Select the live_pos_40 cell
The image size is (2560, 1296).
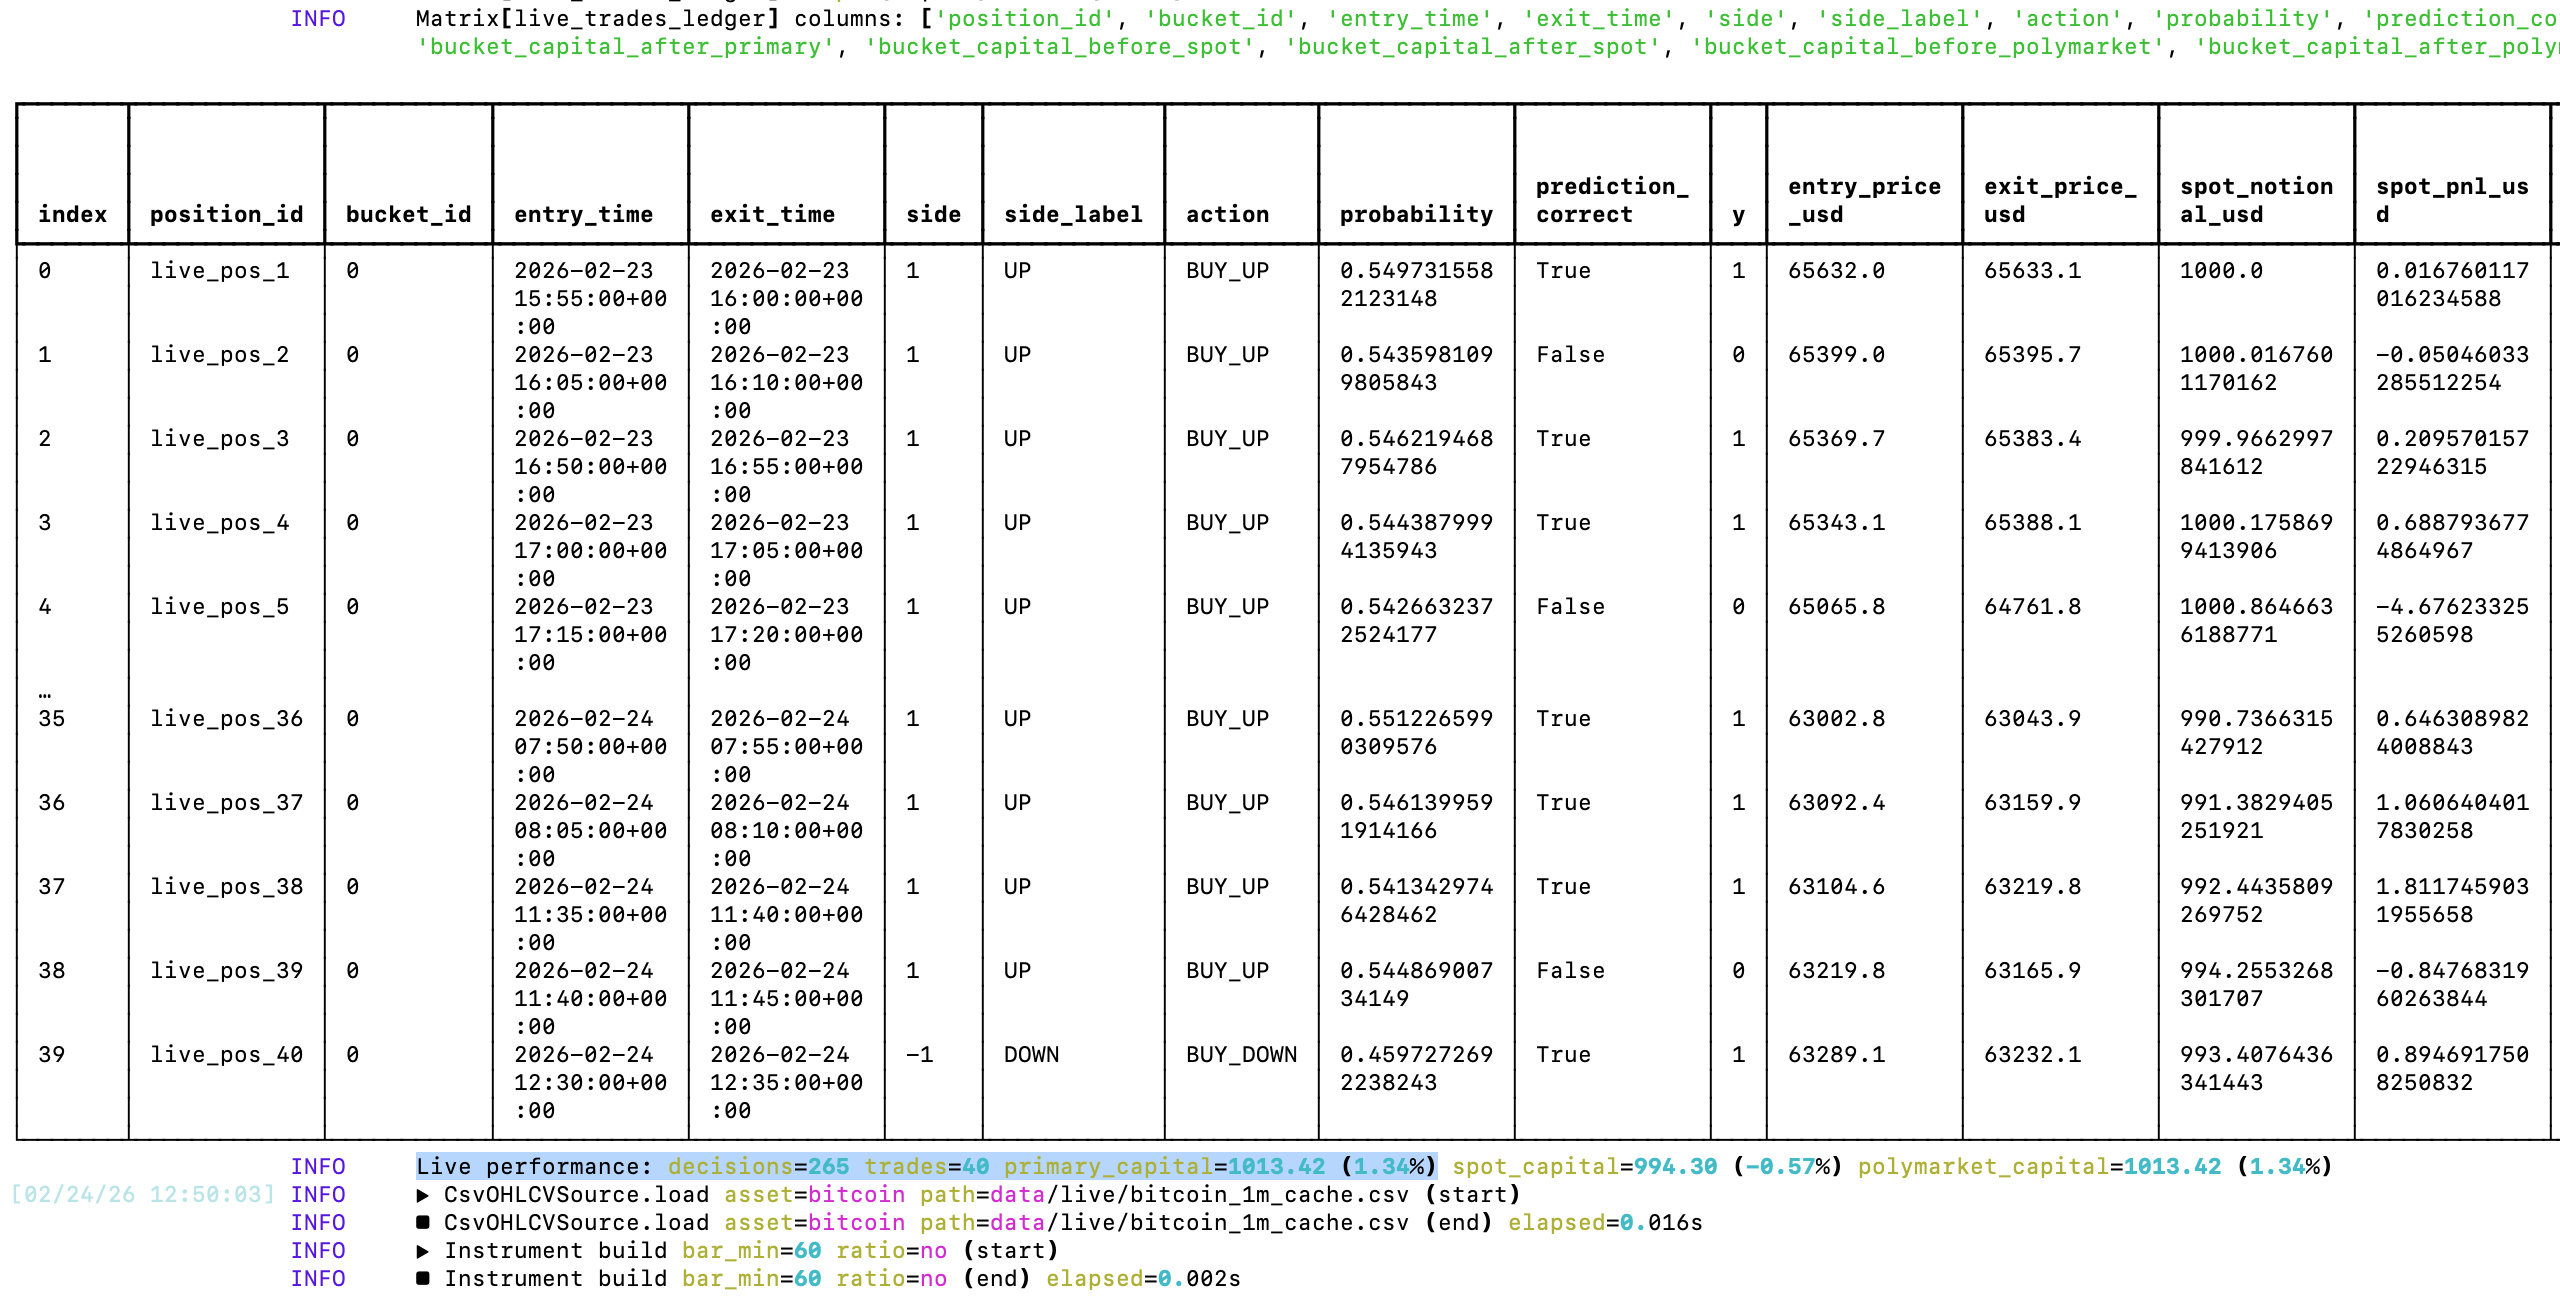tap(226, 1055)
